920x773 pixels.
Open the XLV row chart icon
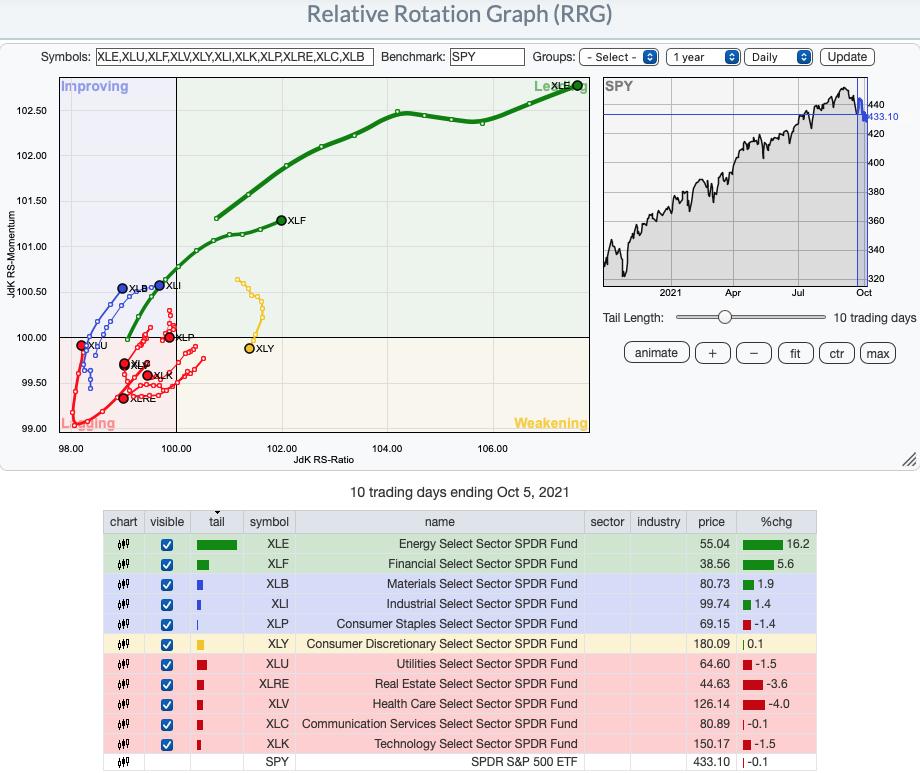coord(123,704)
